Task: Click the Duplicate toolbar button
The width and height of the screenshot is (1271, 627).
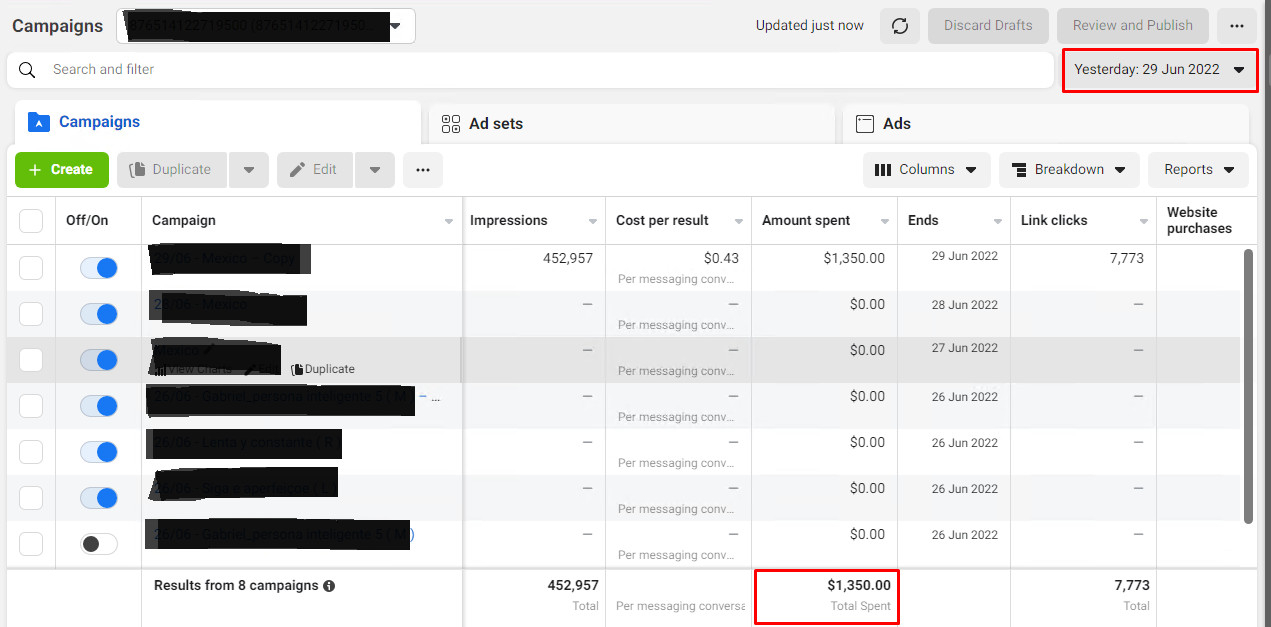Action: tap(172, 170)
